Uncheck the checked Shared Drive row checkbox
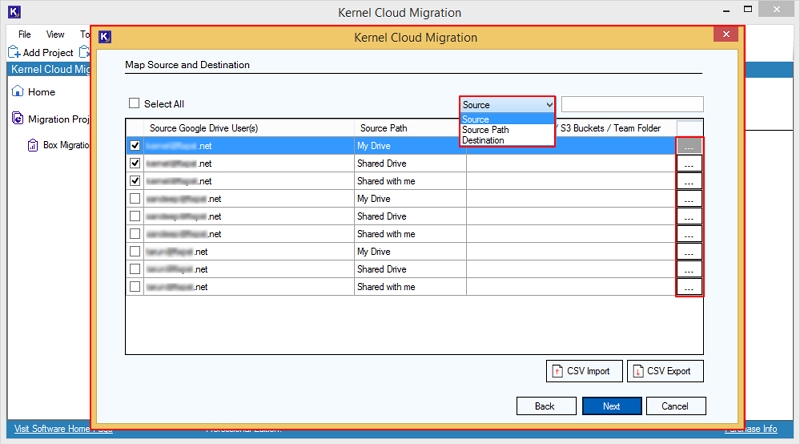 pos(135,163)
